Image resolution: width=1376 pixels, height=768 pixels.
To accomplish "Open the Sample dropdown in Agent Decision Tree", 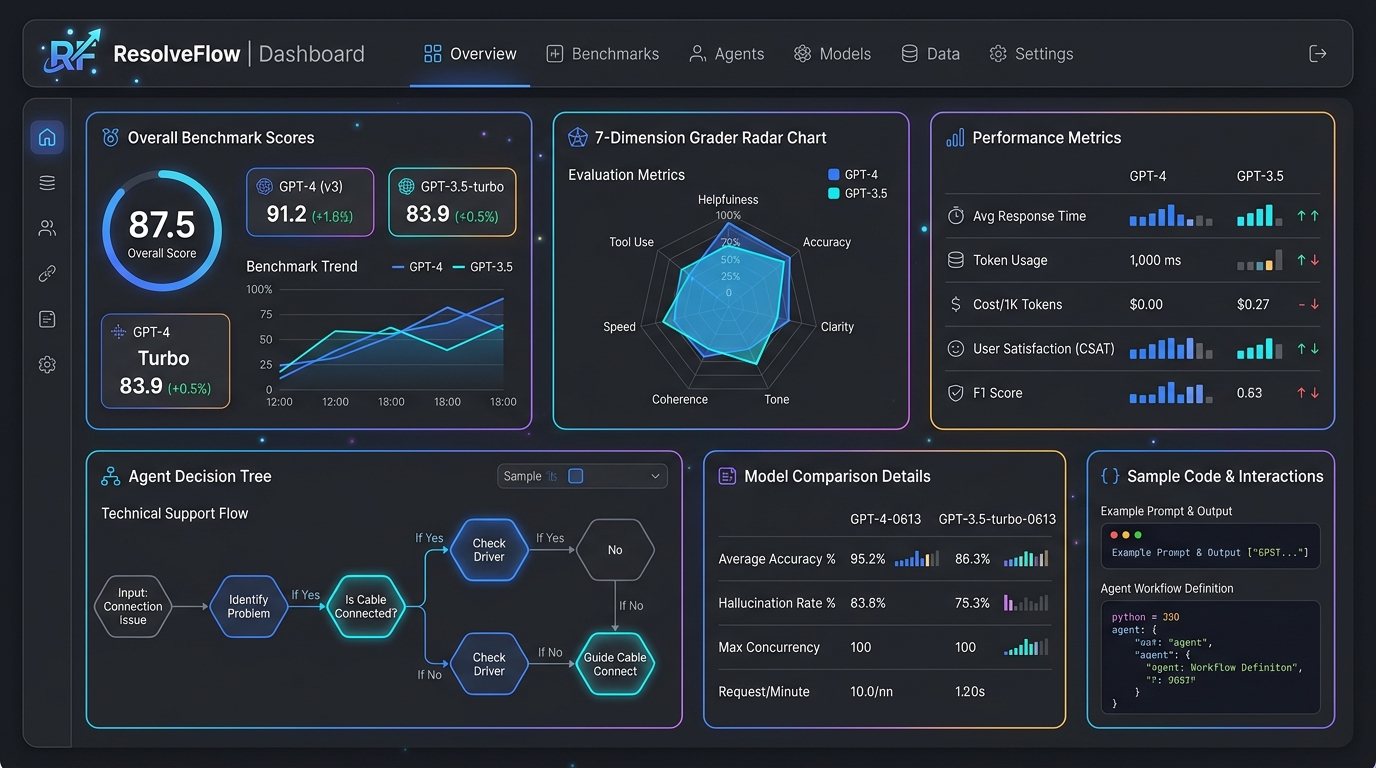I will click(x=583, y=476).
